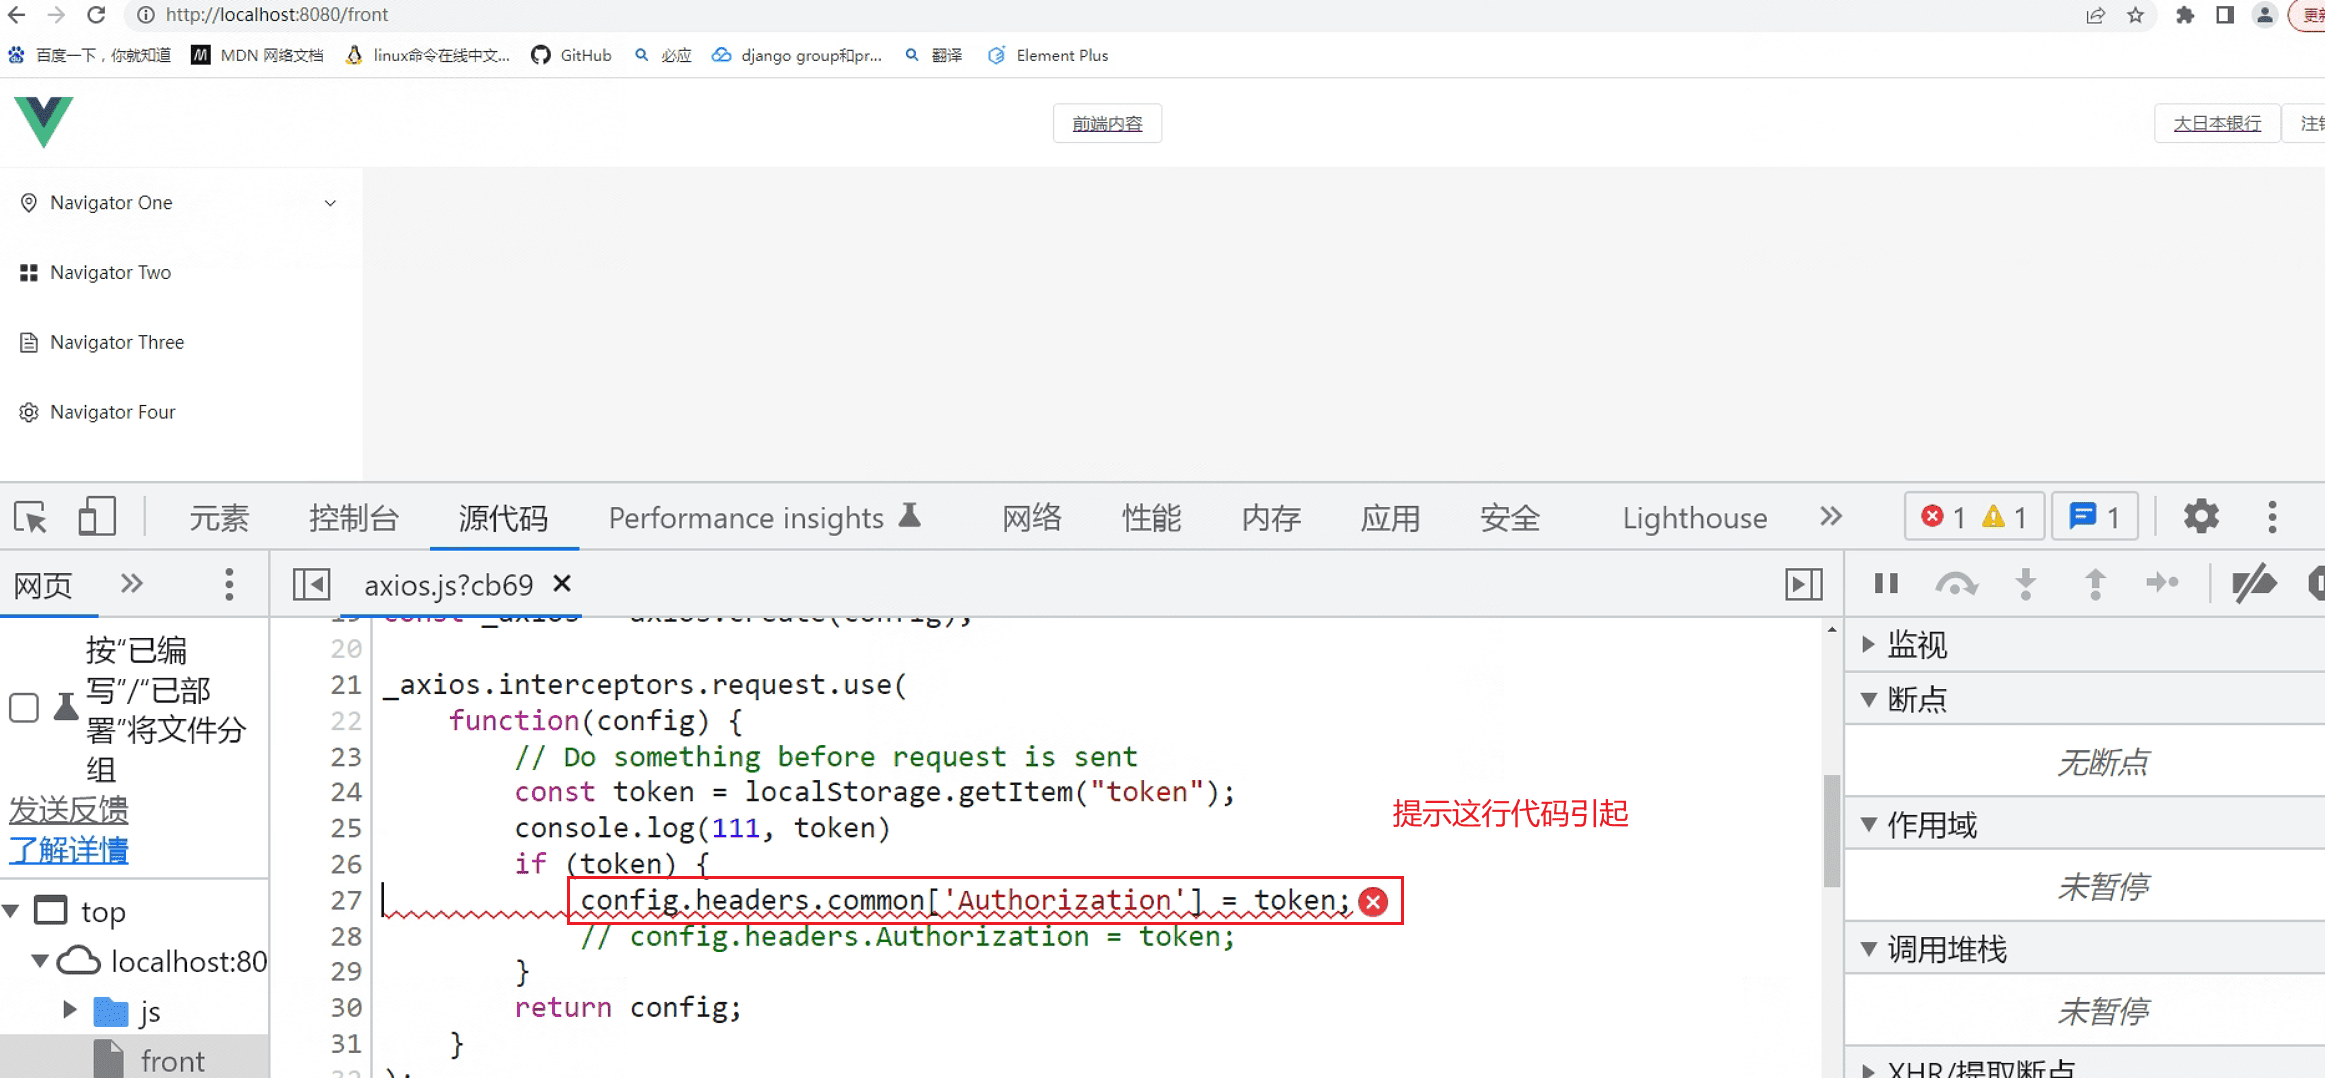Switch to the 控制台 Console tab
Viewport: 2325px width, 1078px height.
[354, 518]
